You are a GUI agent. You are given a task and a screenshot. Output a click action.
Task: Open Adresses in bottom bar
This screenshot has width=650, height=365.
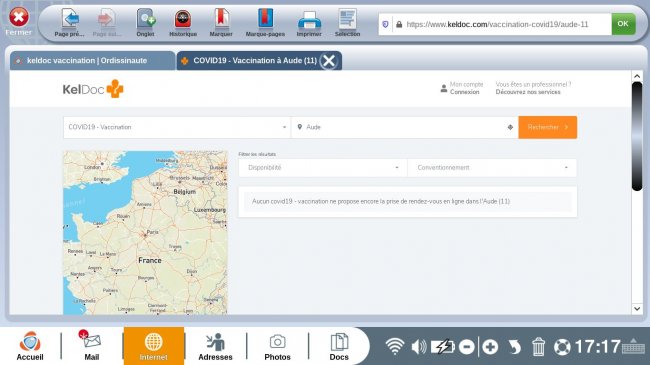coord(215,346)
